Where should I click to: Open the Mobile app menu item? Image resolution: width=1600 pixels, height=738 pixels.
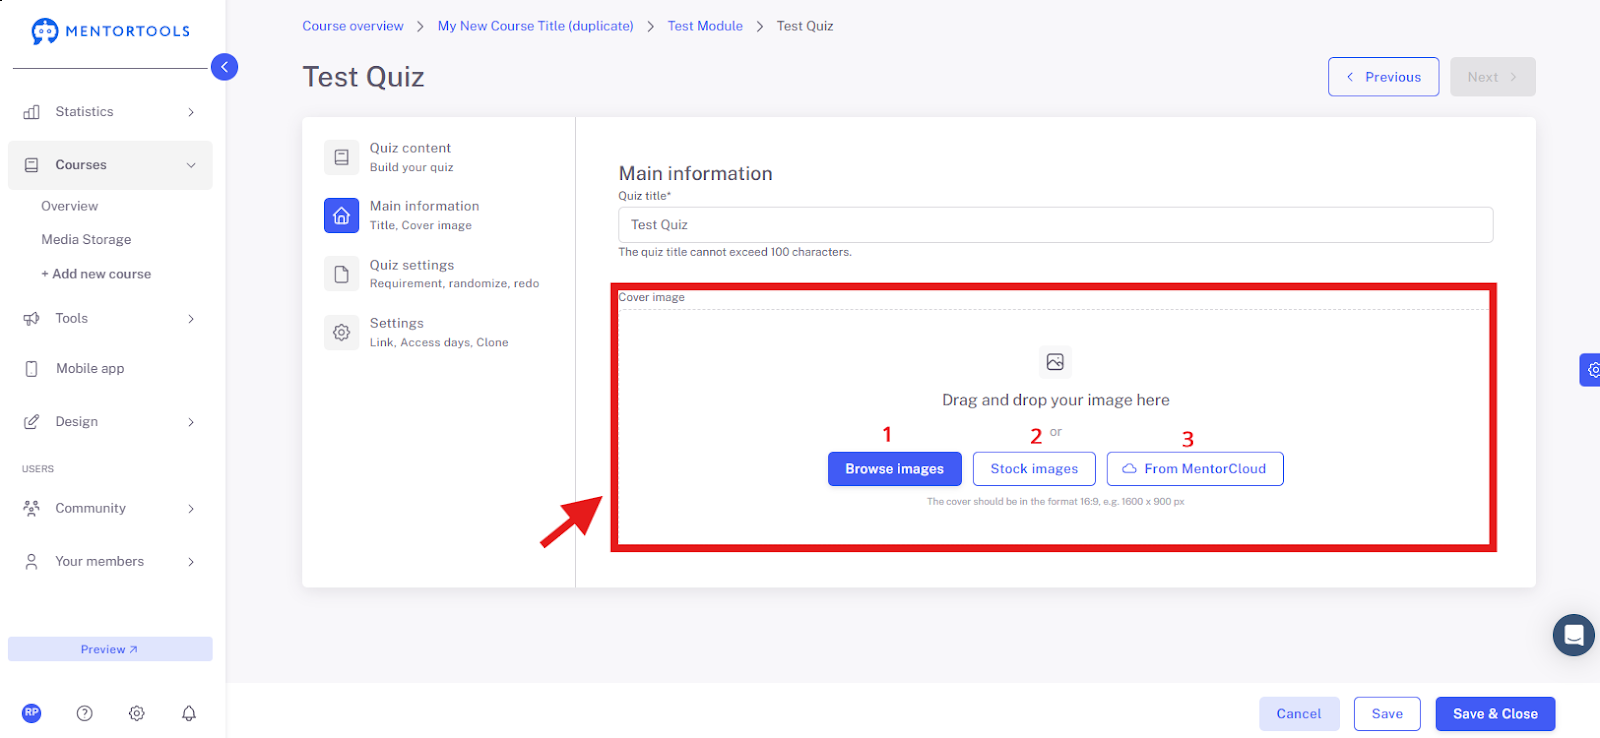90,369
